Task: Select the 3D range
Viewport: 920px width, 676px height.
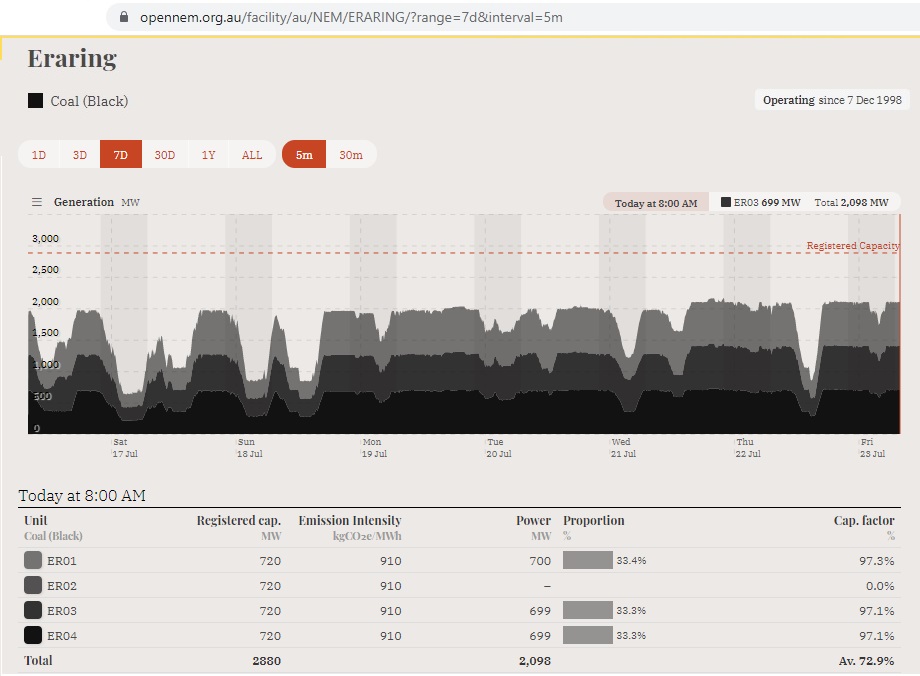Action: (80, 155)
